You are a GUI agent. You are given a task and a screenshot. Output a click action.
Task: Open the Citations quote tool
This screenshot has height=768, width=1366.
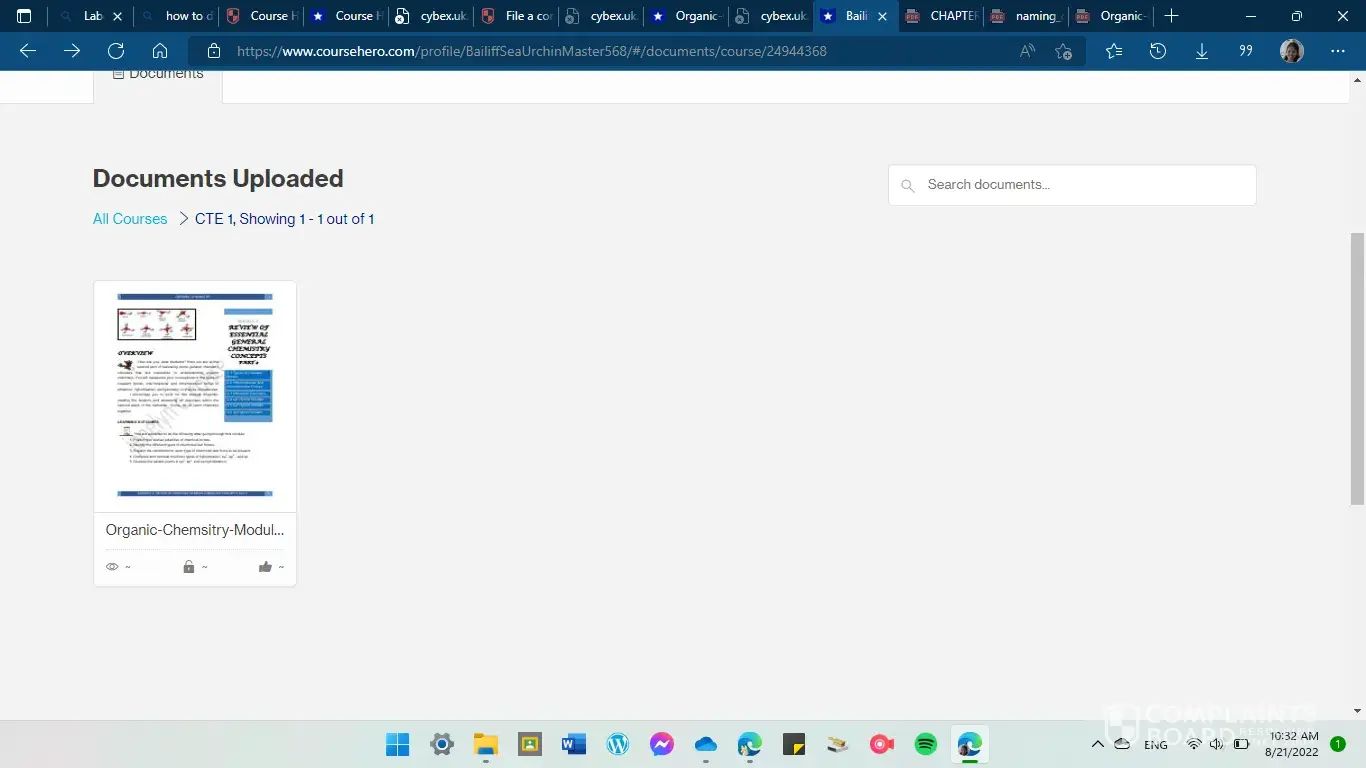[1246, 51]
